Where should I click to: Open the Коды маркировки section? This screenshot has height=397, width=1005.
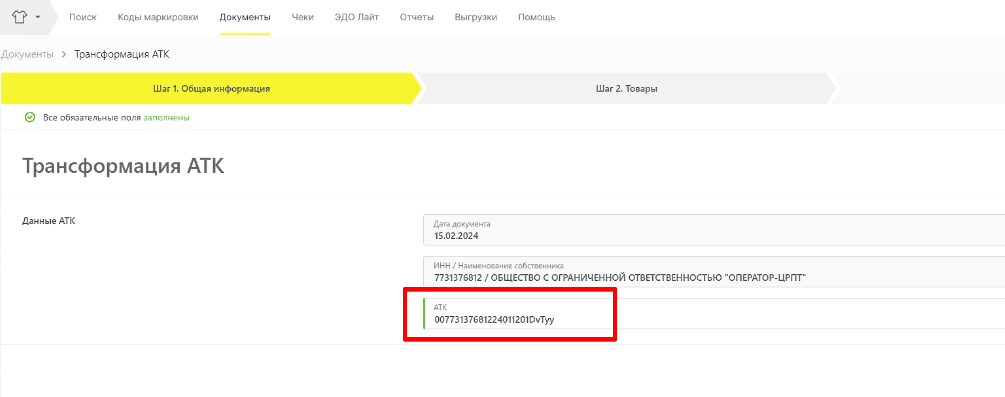[x=158, y=17]
